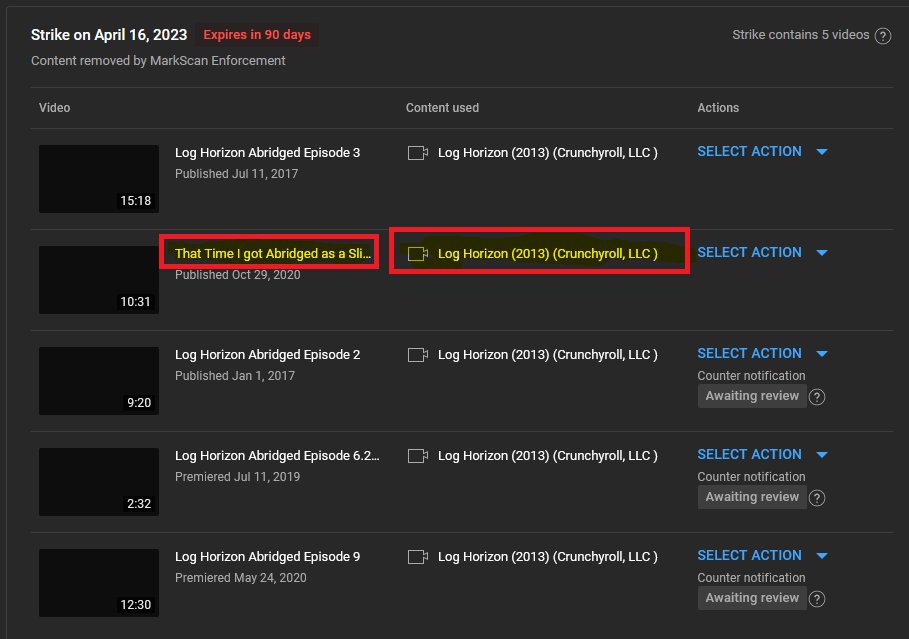Open thumbnail of 9:20 video Episode 2

tap(99, 380)
